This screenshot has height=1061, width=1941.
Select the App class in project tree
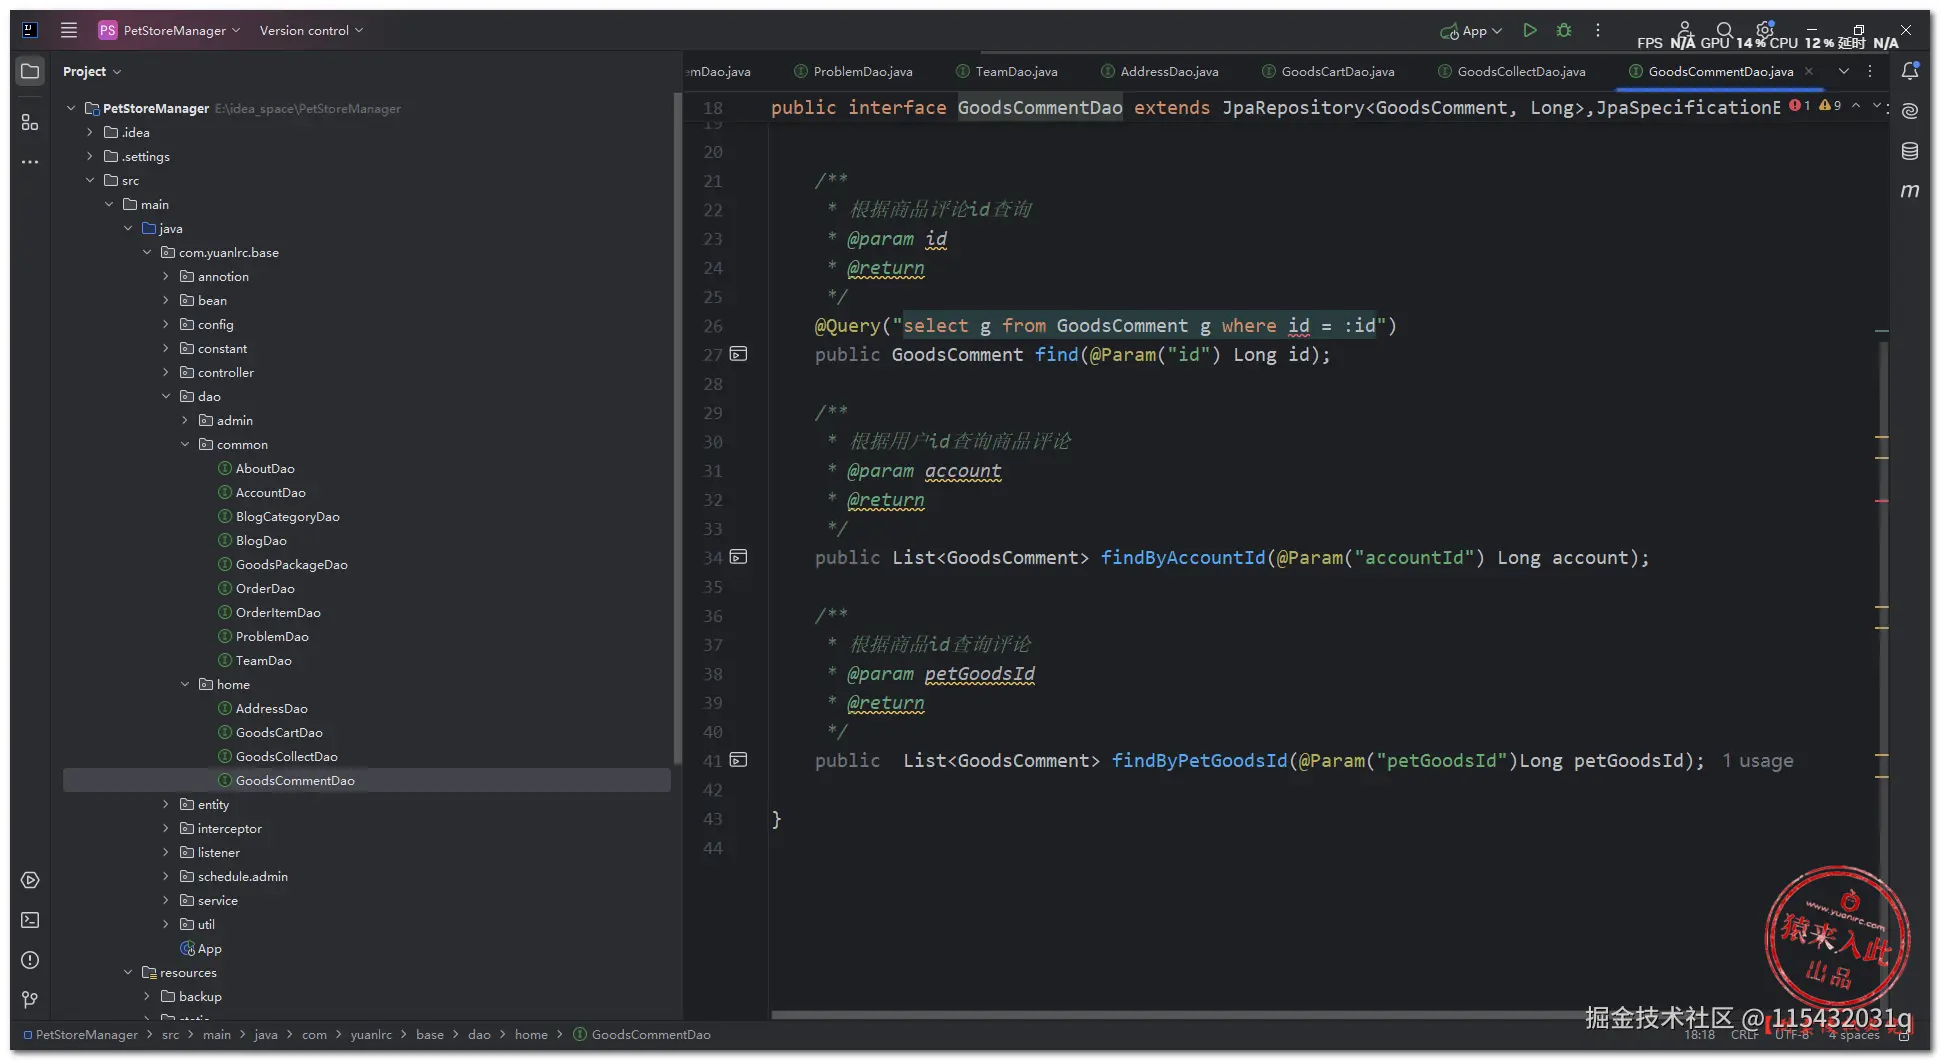209,948
